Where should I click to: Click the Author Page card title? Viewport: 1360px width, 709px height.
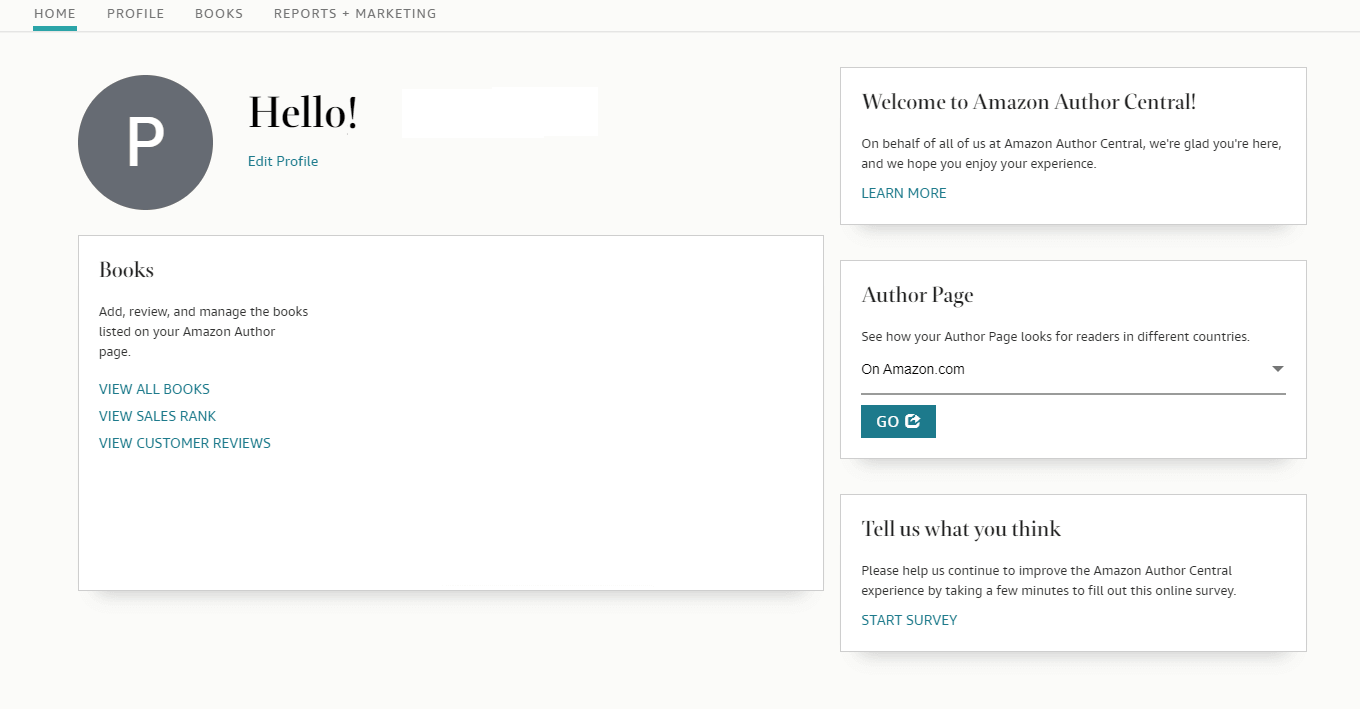[917, 295]
